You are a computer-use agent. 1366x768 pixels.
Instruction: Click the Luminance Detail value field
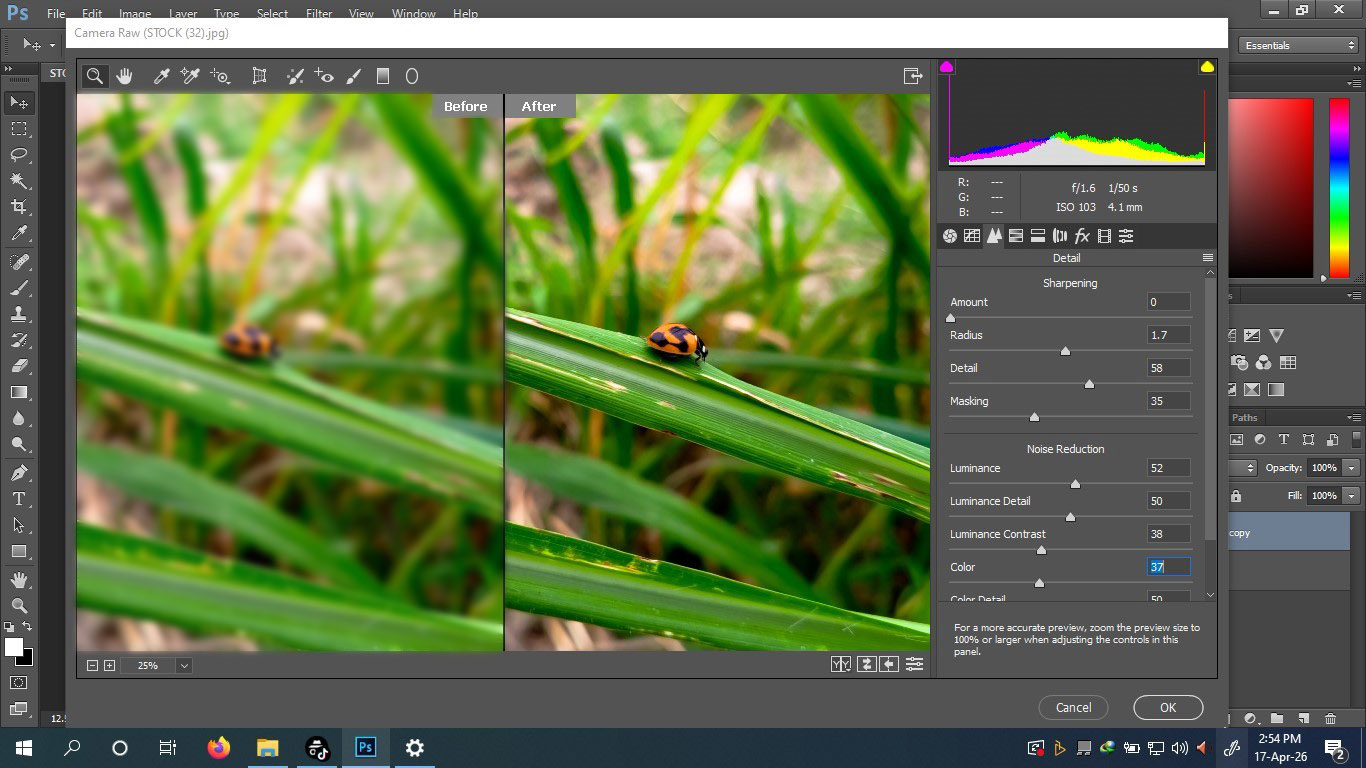tap(1168, 501)
